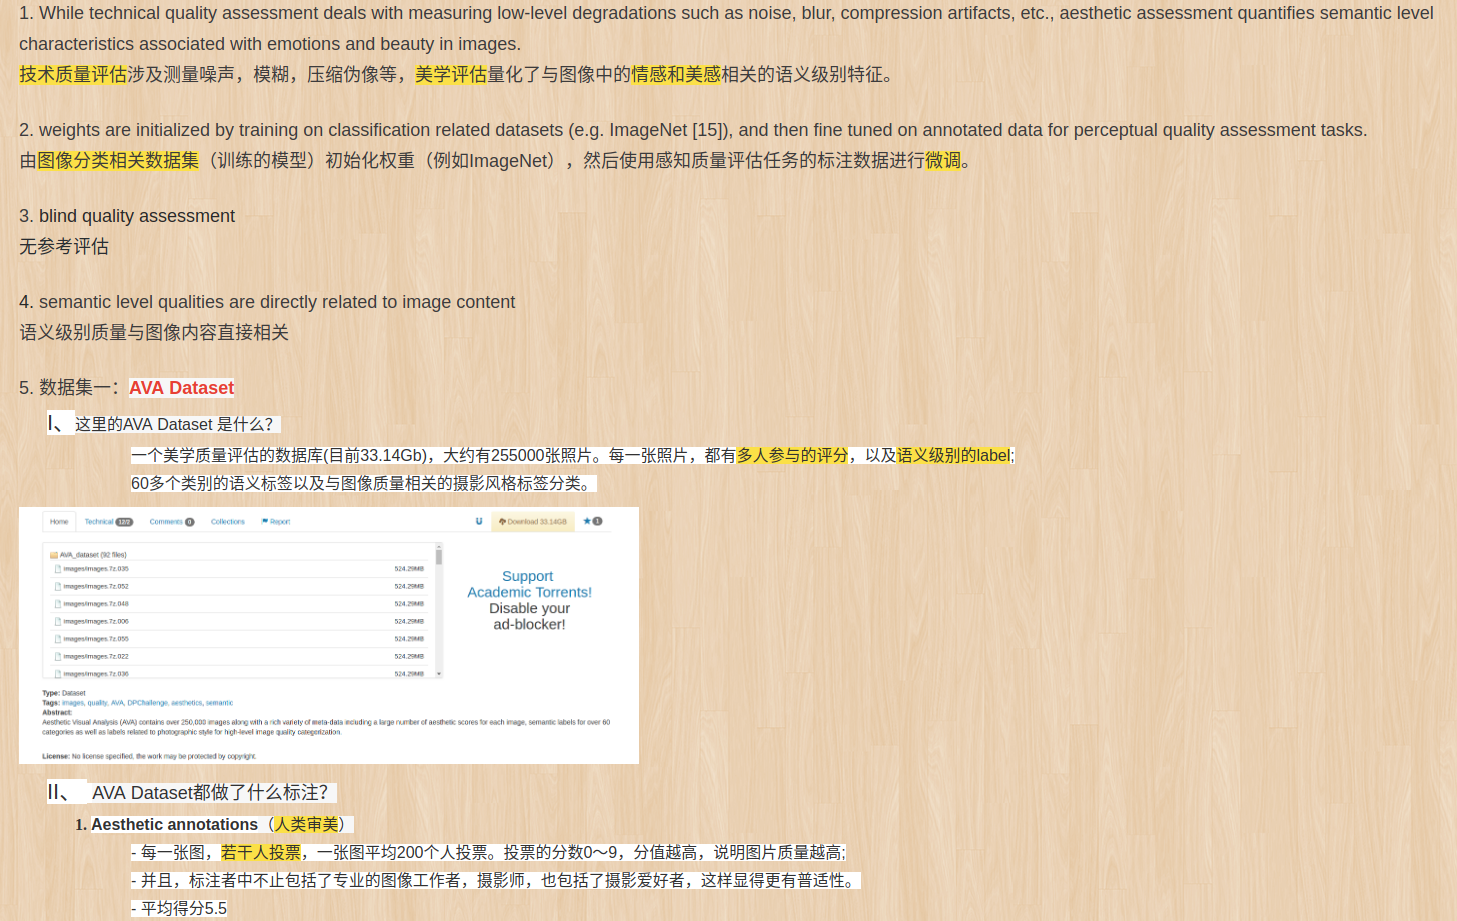Viewport: 1457px width, 921px height.
Task: Click the highlighted 微调 word
Action: [x=943, y=161]
